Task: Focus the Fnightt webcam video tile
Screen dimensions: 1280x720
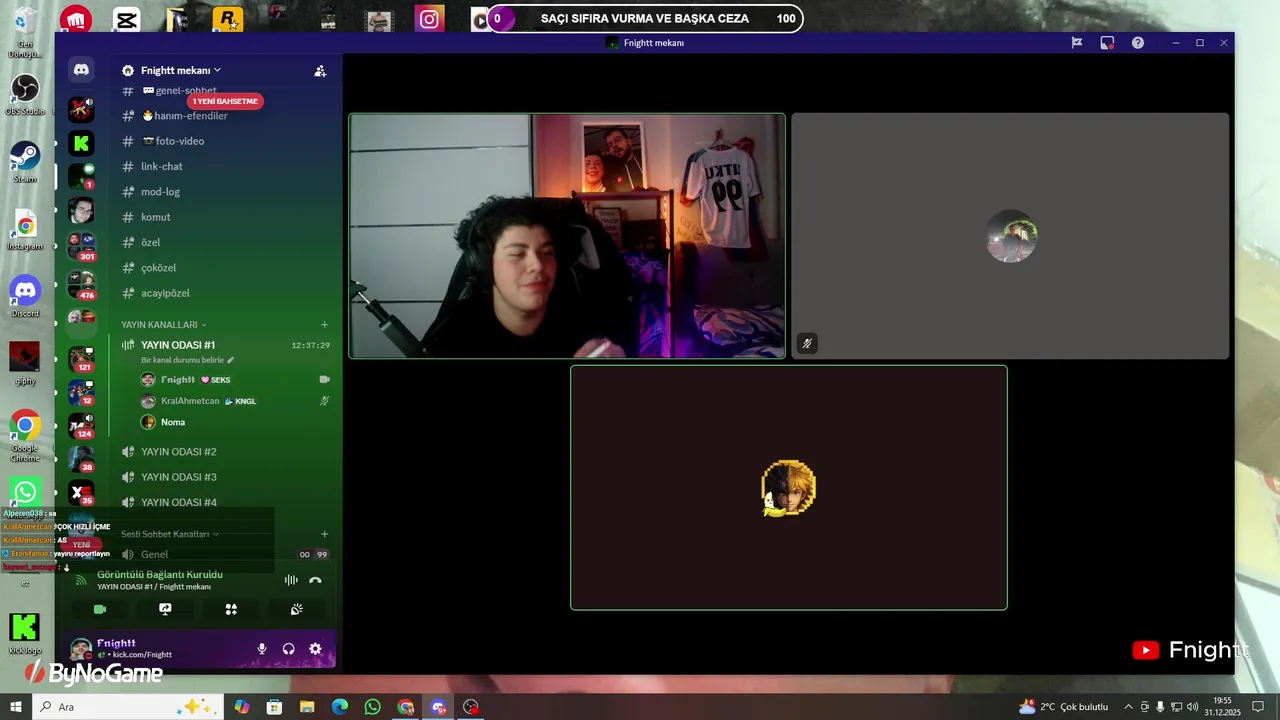Action: (567, 236)
